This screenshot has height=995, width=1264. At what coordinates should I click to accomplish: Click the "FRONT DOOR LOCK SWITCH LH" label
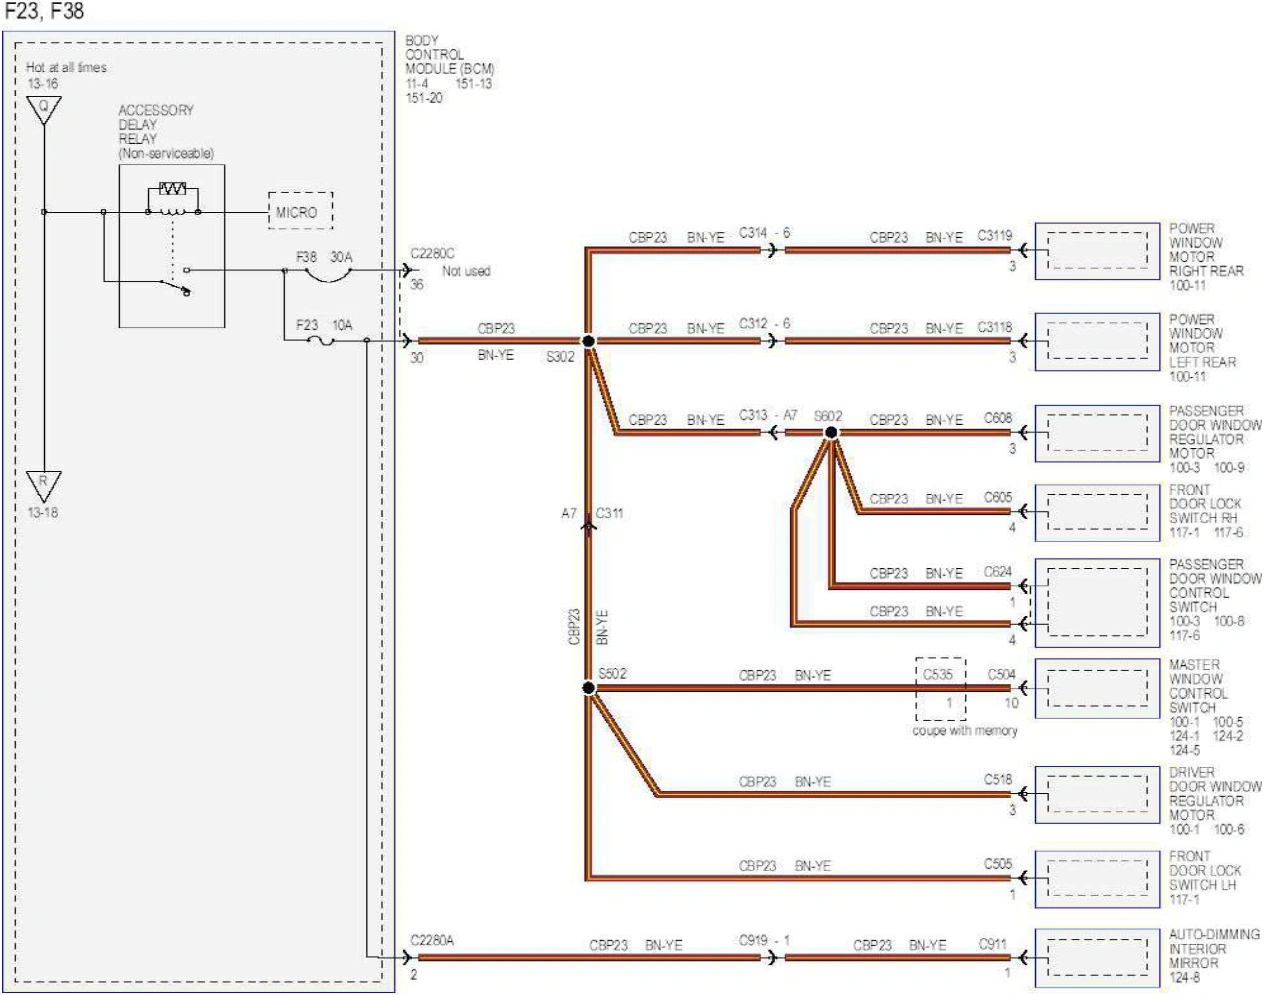[1205, 871]
